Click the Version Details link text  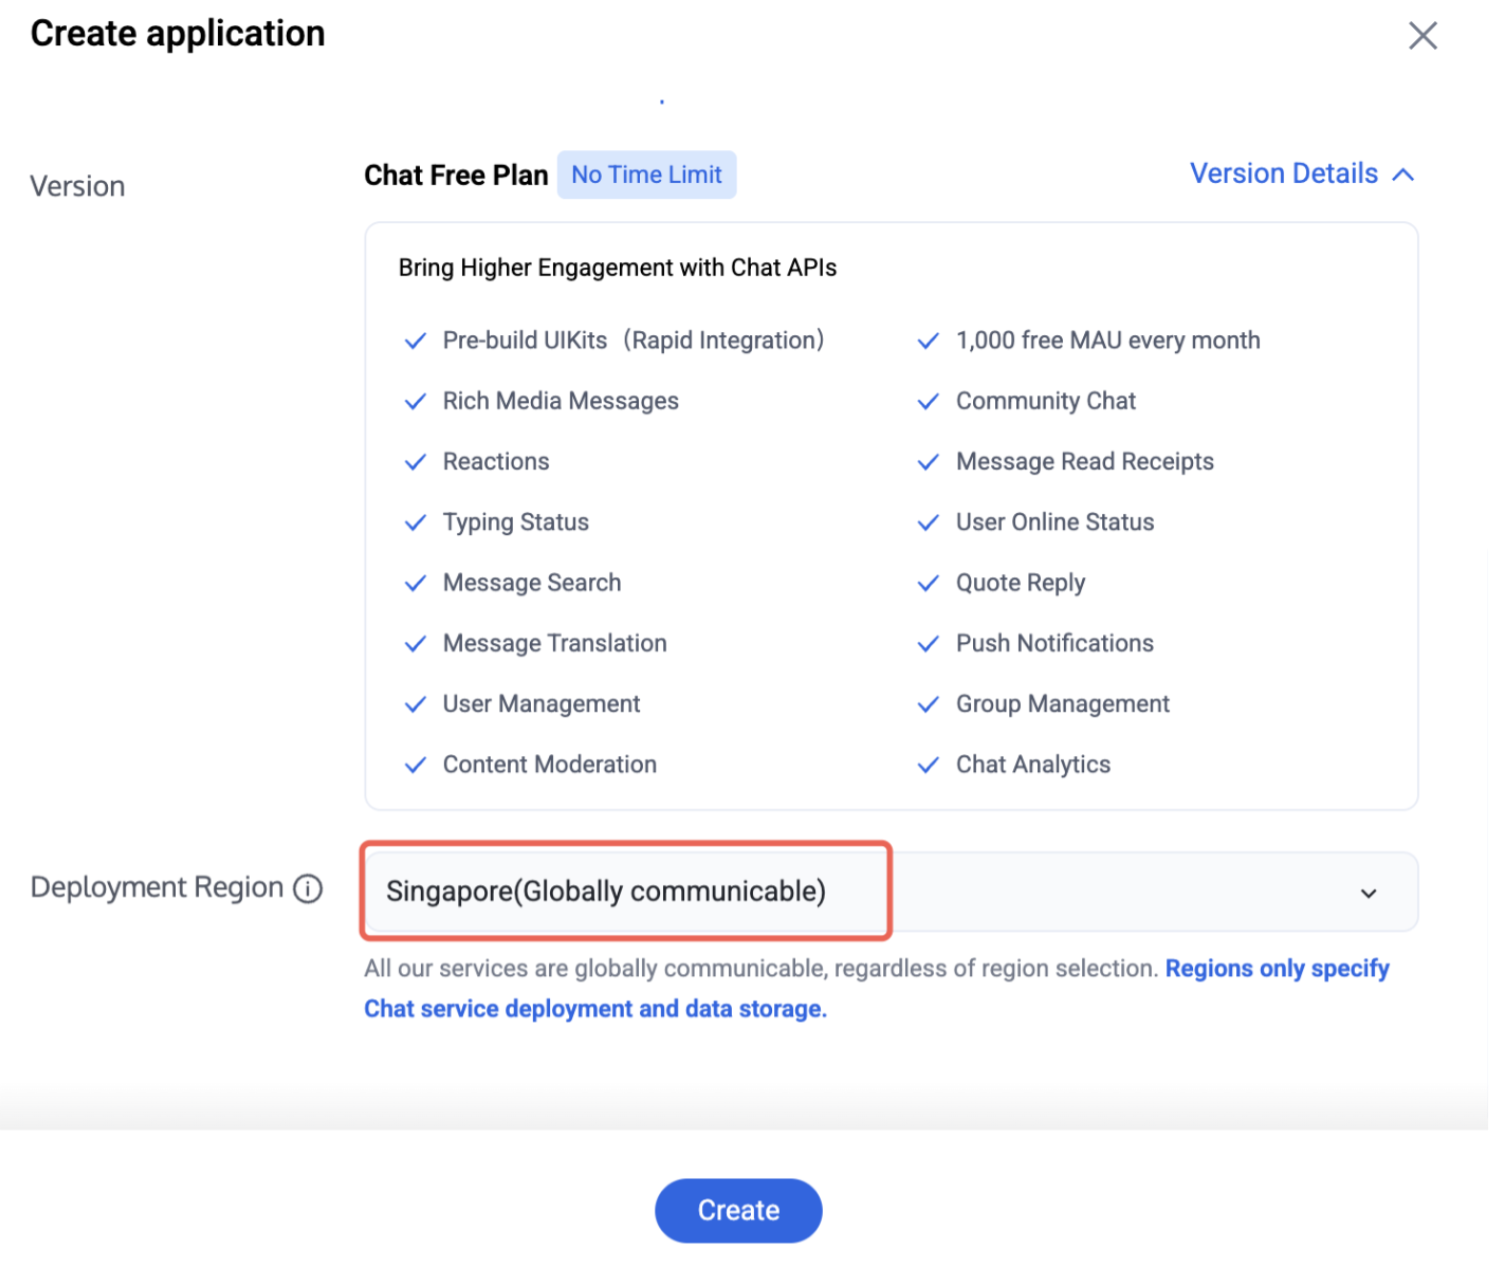(1284, 174)
